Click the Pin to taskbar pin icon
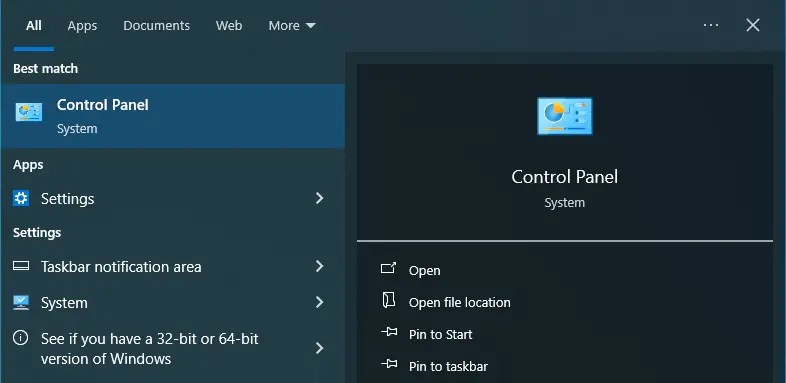 (x=389, y=364)
